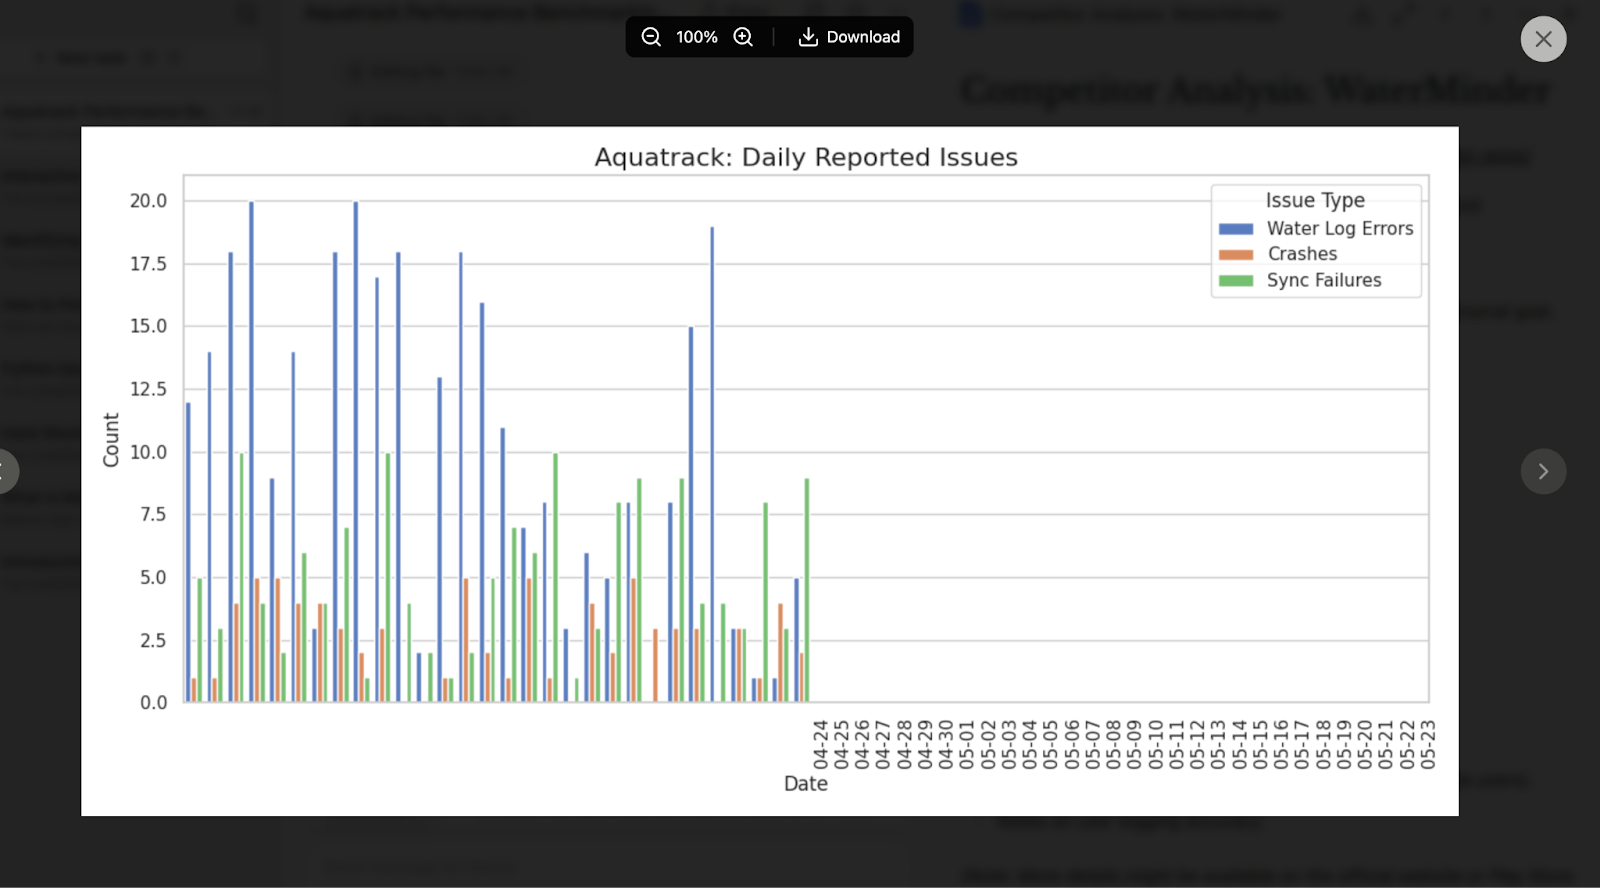1600x888 pixels.
Task: Click the 04-24 date tick label
Action: click(820, 745)
